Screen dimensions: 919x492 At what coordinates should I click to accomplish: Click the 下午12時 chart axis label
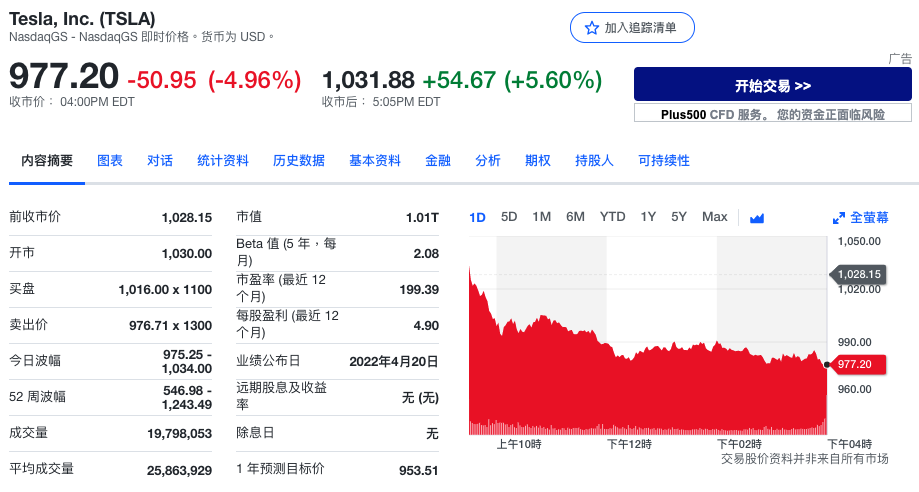click(x=629, y=444)
